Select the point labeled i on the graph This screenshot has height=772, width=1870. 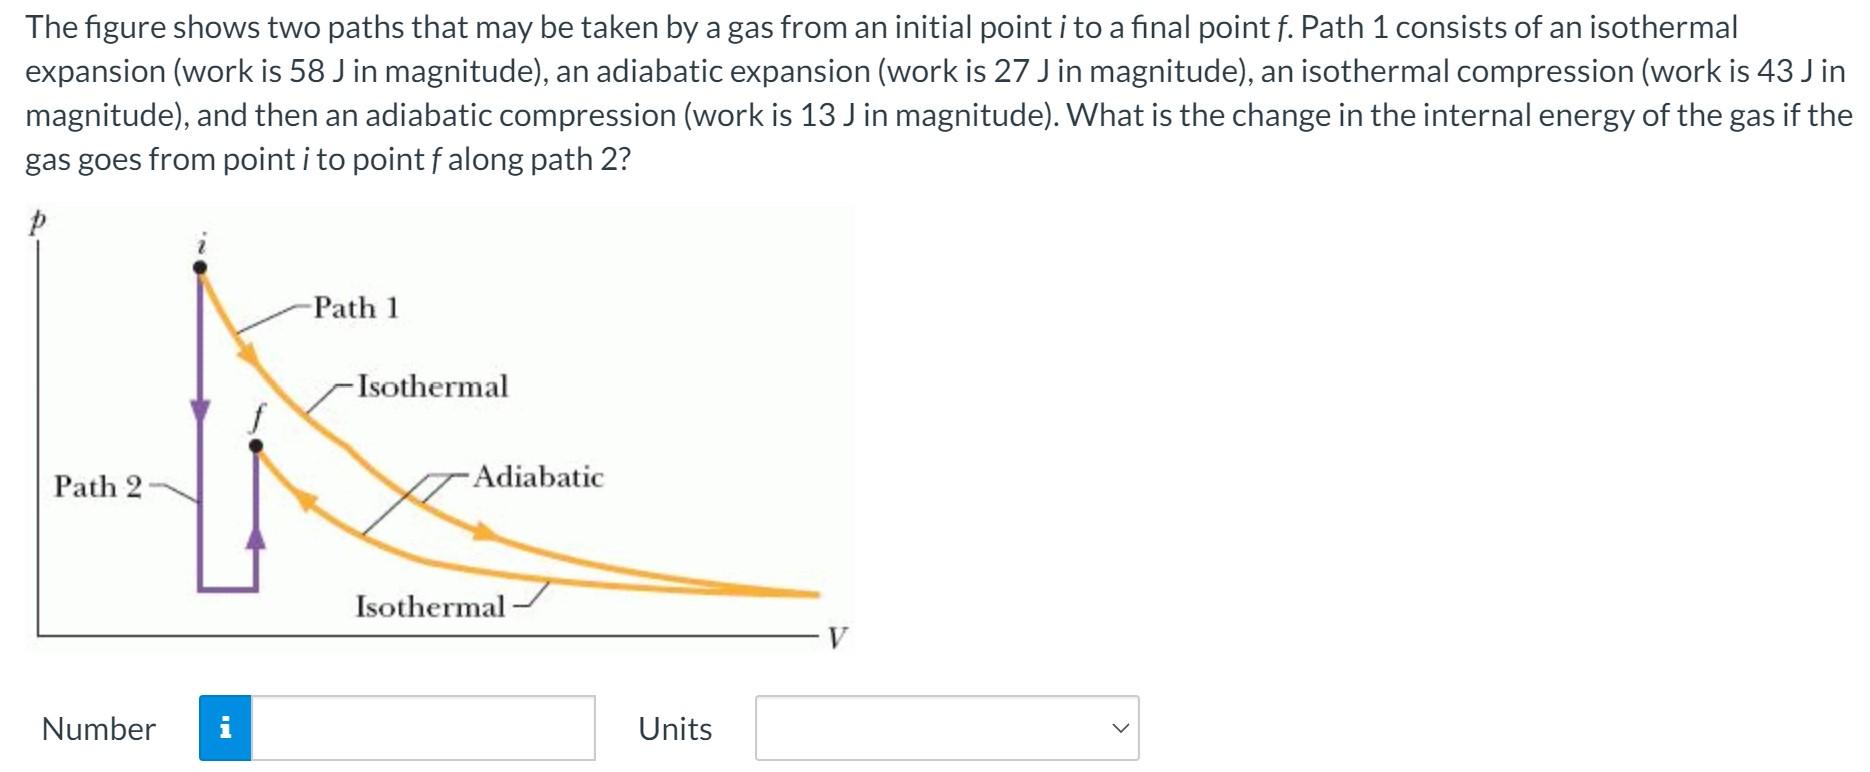pyautogui.click(x=200, y=264)
